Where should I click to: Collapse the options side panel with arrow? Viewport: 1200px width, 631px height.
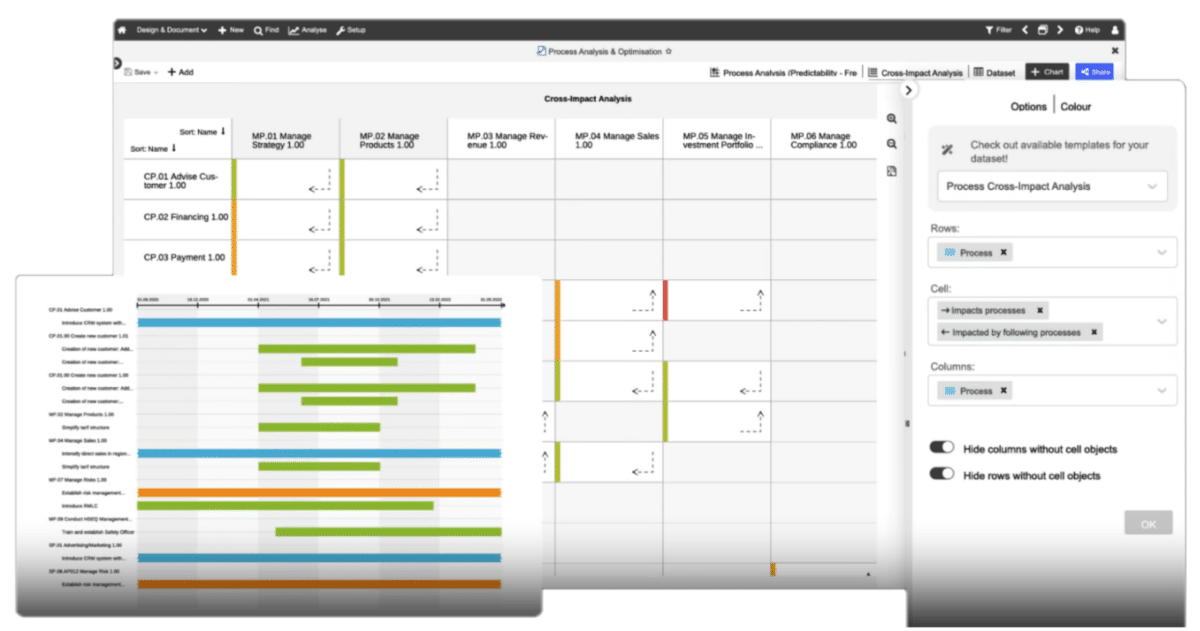pyautogui.click(x=908, y=90)
